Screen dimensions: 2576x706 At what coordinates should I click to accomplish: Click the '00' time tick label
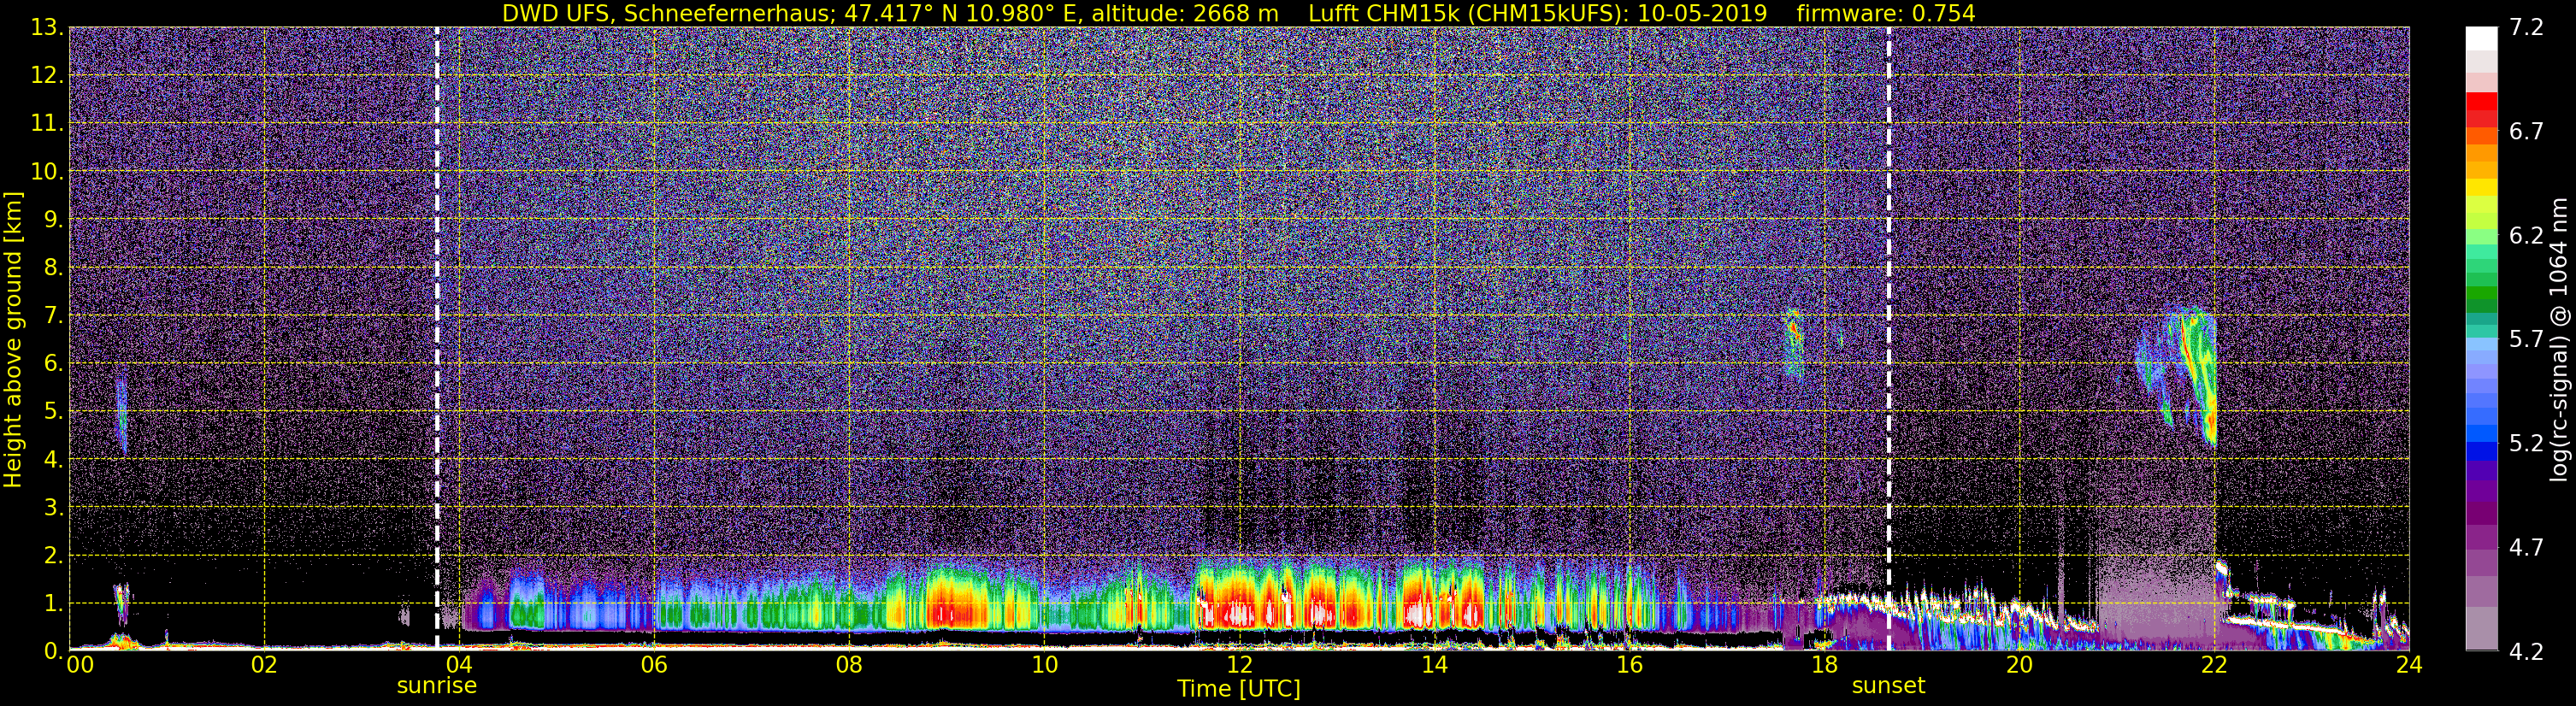79,665
